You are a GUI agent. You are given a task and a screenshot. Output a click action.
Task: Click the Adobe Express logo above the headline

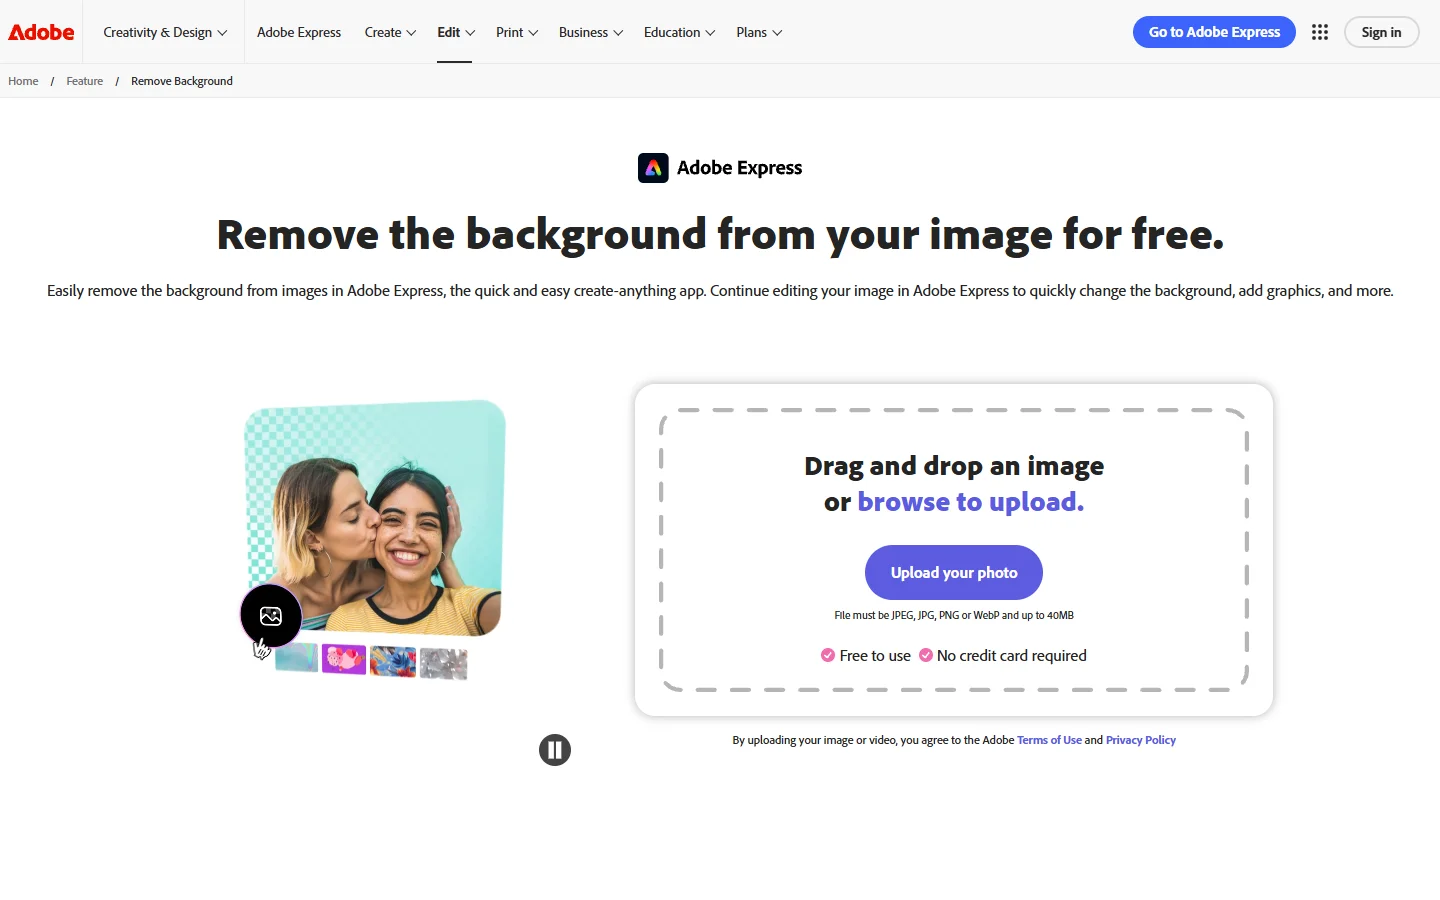click(719, 167)
